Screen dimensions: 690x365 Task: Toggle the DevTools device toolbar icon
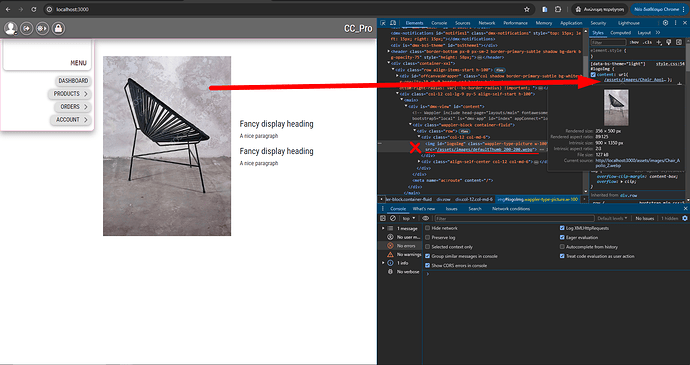[393, 23]
